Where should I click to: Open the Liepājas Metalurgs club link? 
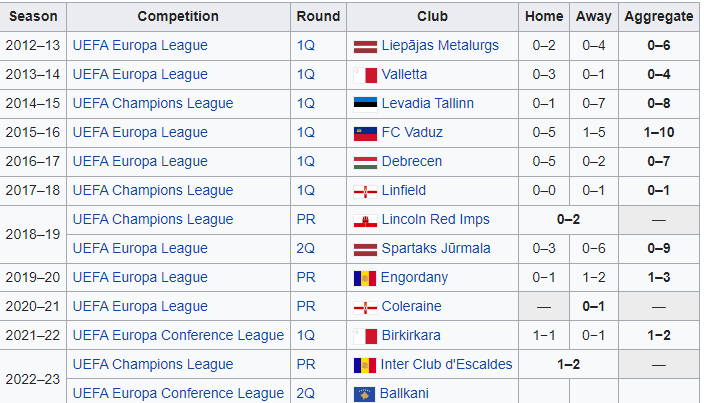[x=440, y=46]
